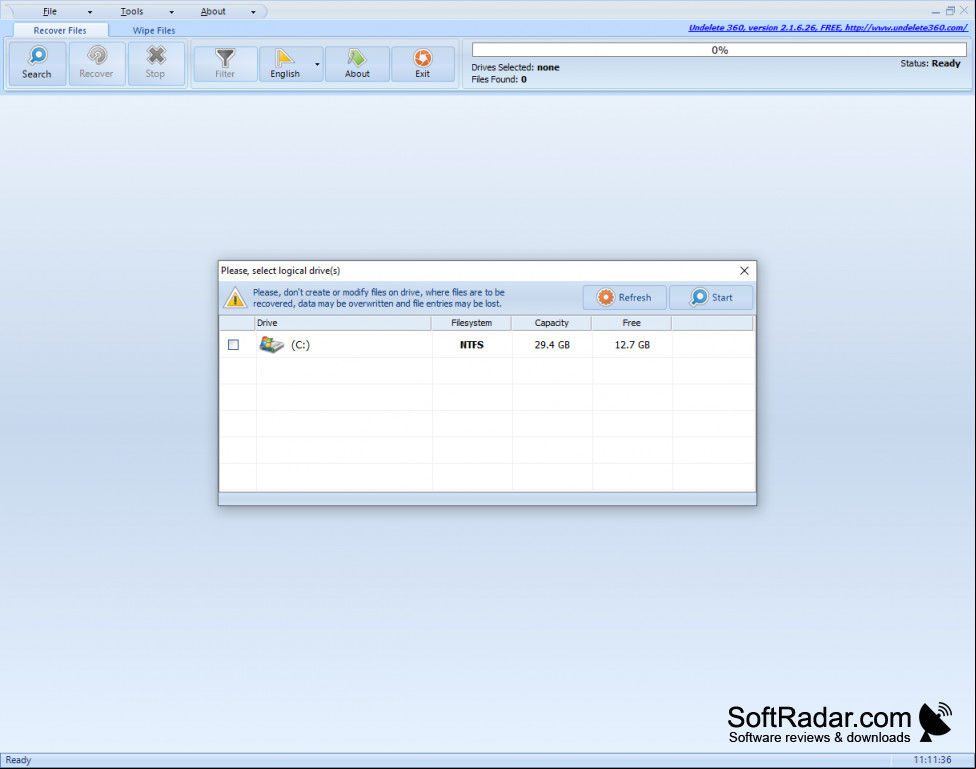Screen dimensions: 976x769
Task: Select the 29.4 GB capacity cell
Action: point(552,344)
